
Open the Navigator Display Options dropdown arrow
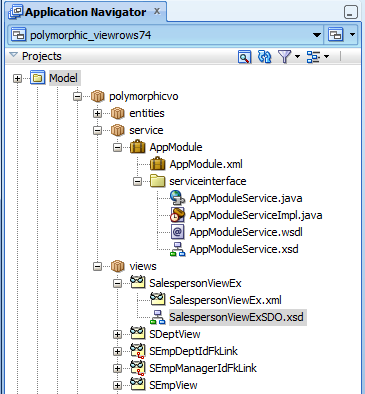(326, 57)
